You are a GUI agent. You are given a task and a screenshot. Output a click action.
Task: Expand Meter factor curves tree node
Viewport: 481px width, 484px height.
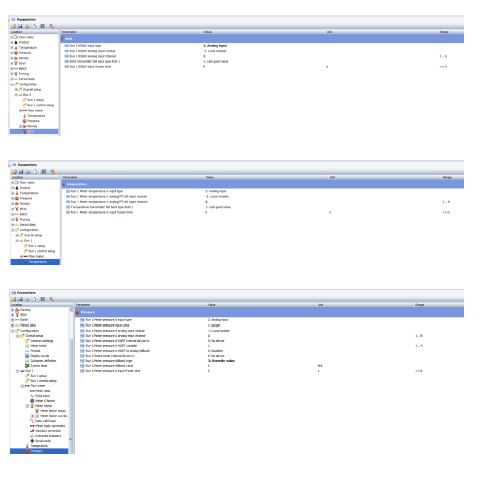coord(33,416)
